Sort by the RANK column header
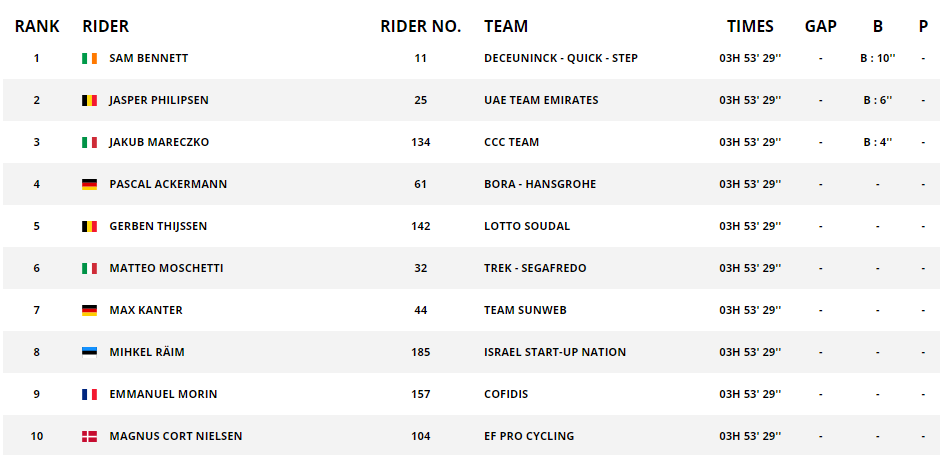The height and width of the screenshot is (455, 943). pyautogui.click(x=37, y=26)
